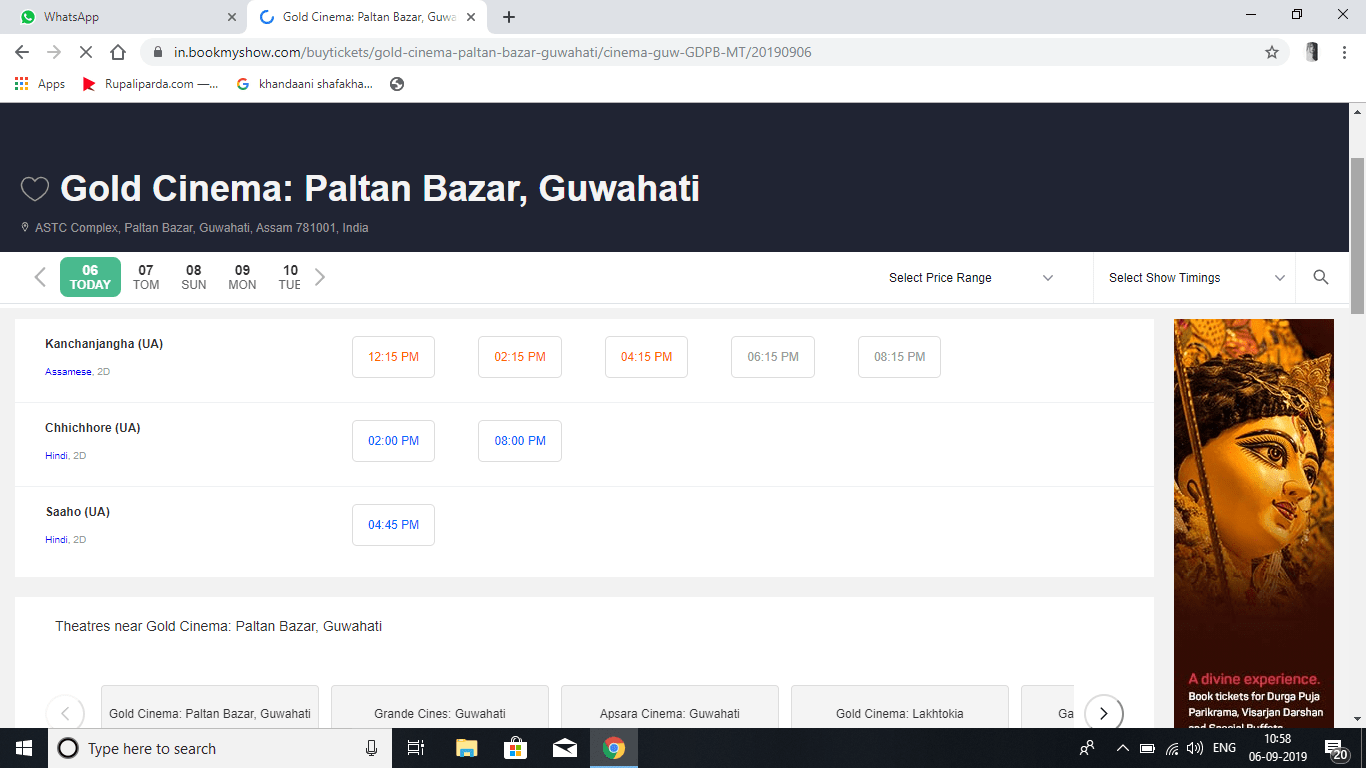Image resolution: width=1366 pixels, height=768 pixels.
Task: Click the Windows taskbar search box
Action: tap(220, 748)
